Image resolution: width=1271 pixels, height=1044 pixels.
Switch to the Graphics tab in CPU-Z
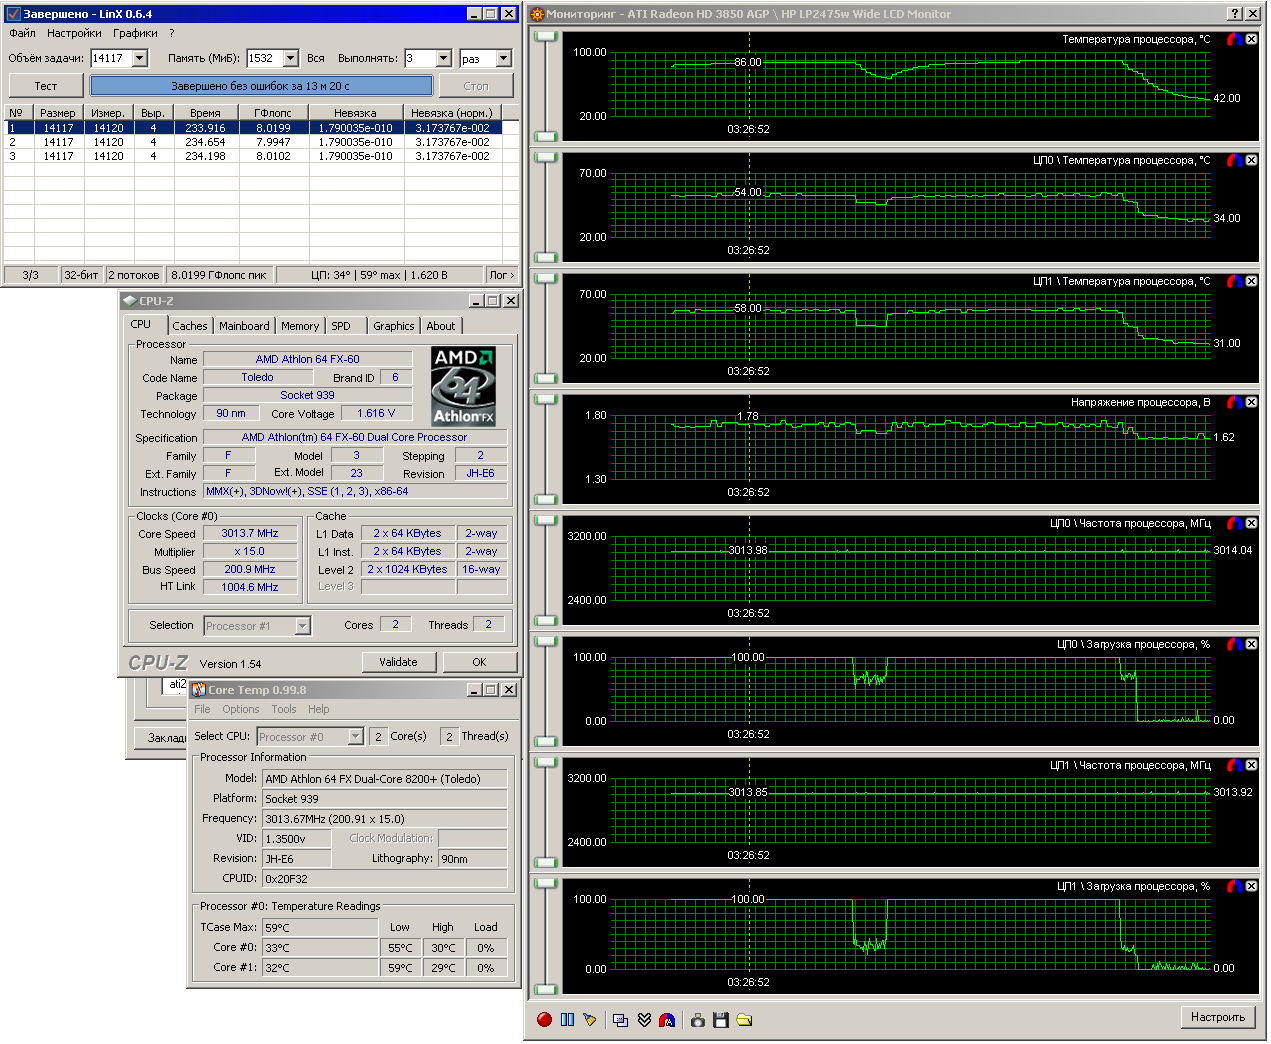point(394,326)
